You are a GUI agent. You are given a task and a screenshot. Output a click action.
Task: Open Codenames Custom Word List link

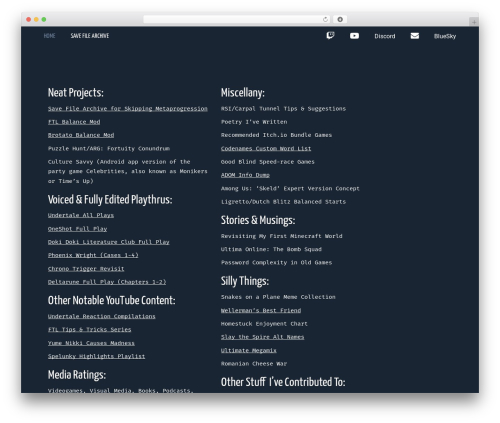pyautogui.click(x=266, y=148)
